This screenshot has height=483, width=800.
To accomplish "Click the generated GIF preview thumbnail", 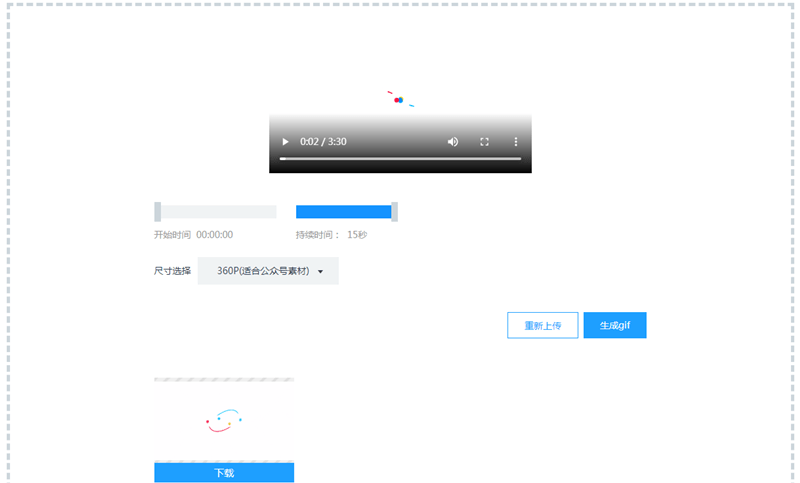I will click(224, 421).
